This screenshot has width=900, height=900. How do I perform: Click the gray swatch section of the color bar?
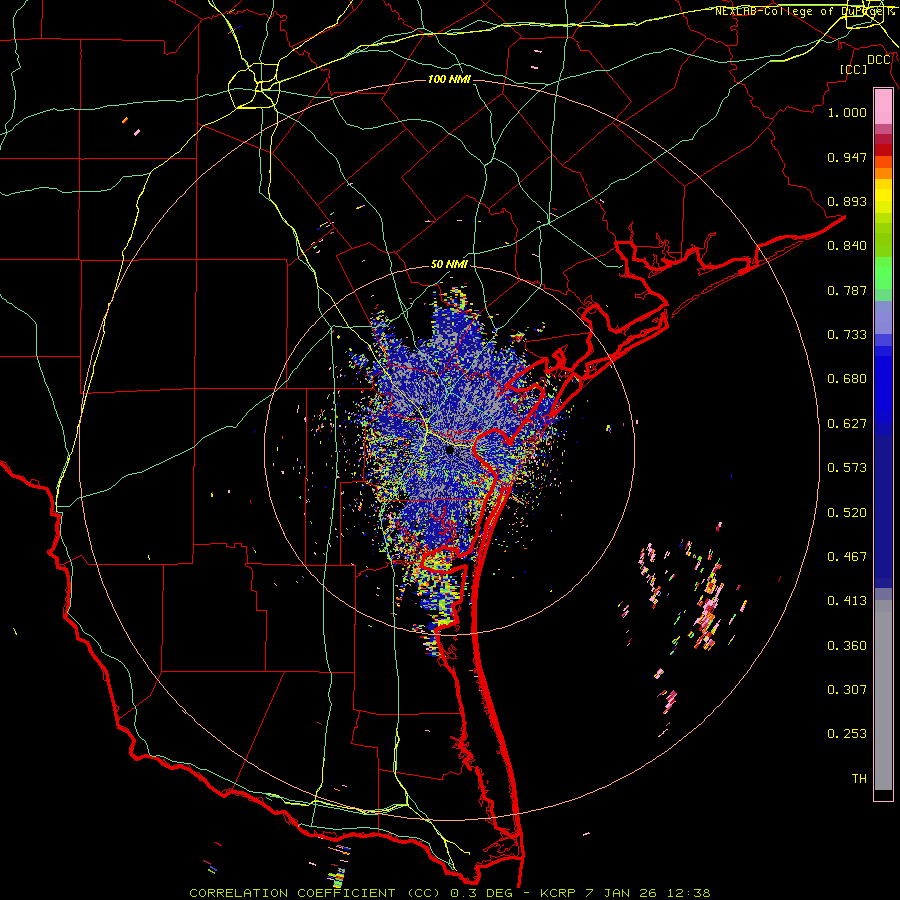pos(883,695)
